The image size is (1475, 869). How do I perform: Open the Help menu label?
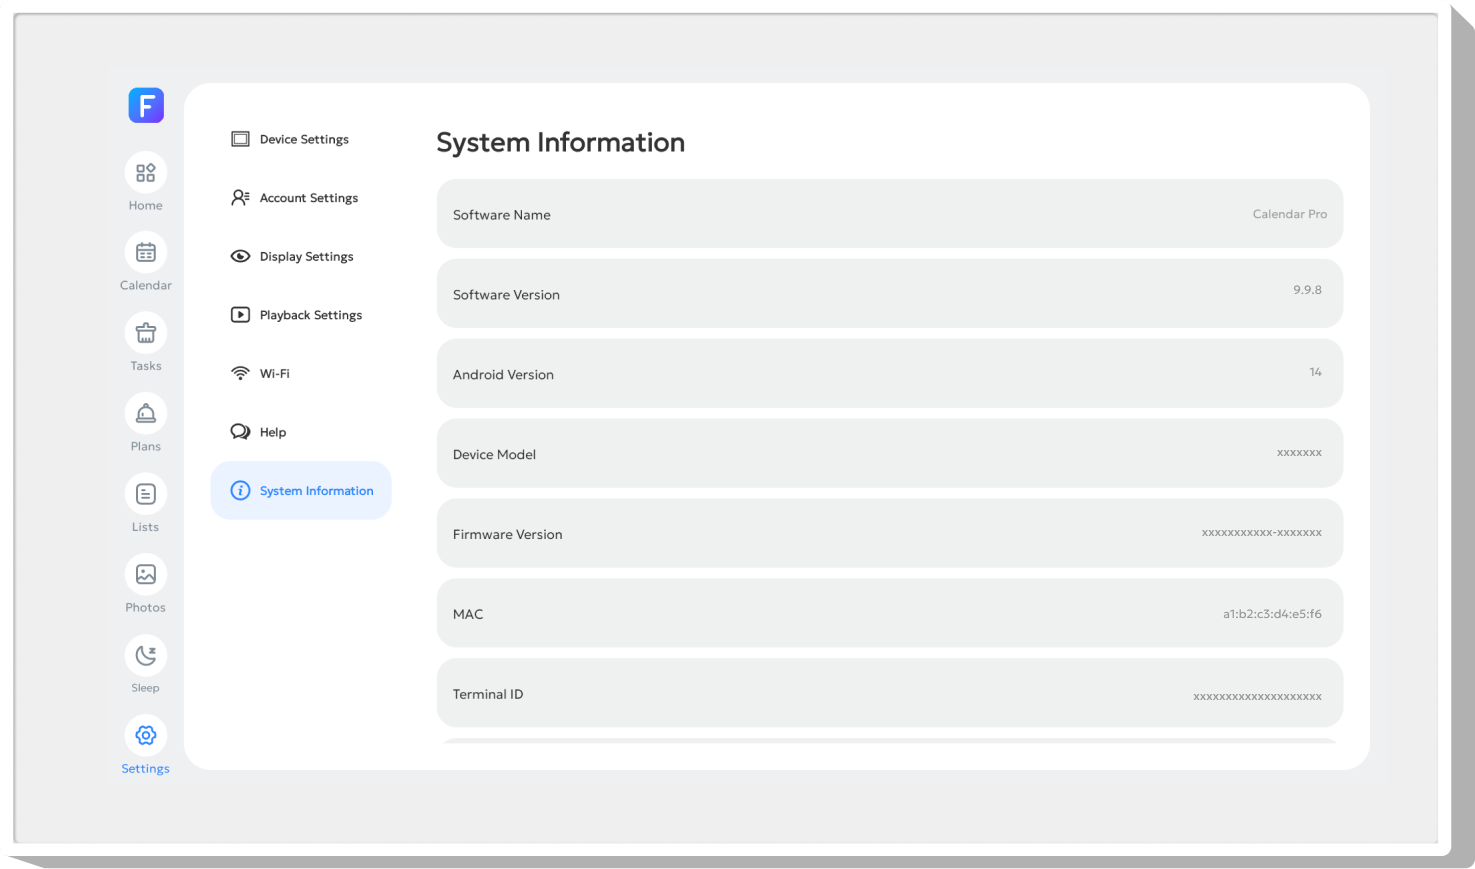click(273, 432)
